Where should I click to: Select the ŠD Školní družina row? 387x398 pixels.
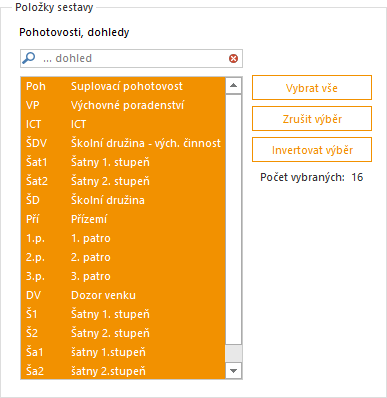[x=123, y=200]
